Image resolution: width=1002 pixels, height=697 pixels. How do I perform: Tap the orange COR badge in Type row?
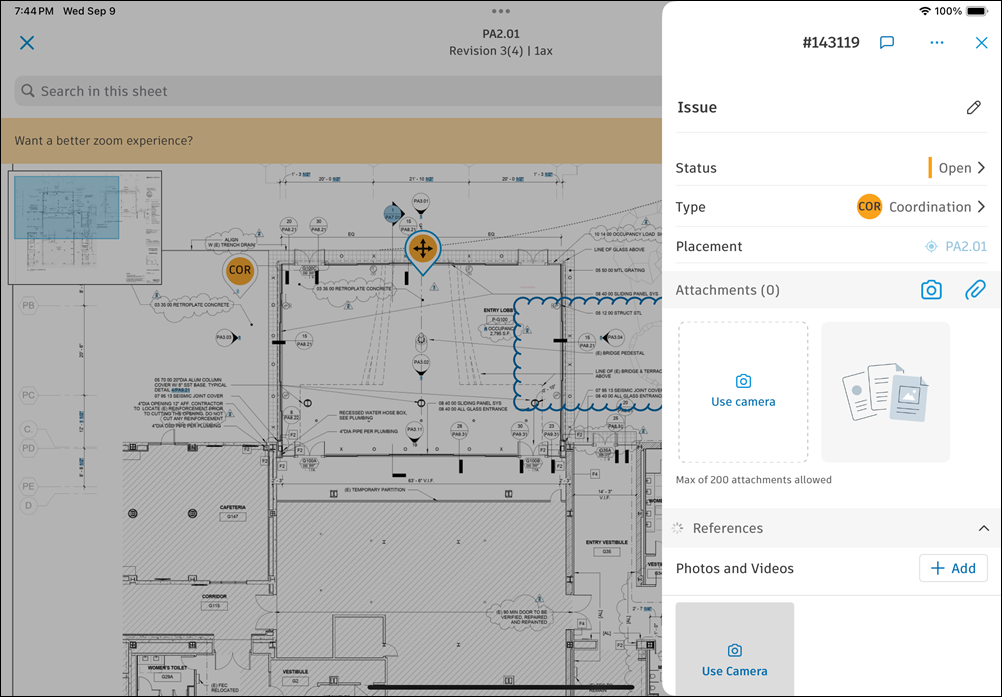pyautogui.click(x=869, y=207)
